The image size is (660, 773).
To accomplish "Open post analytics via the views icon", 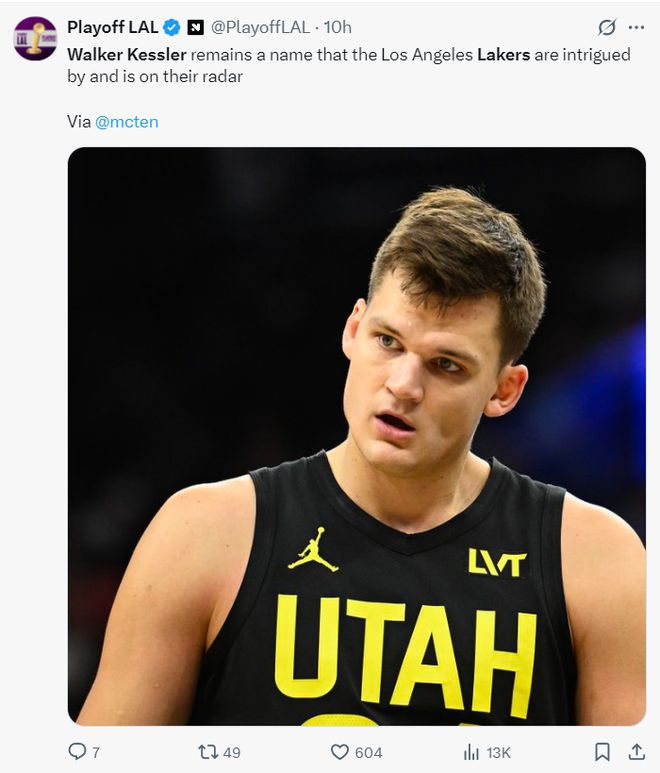I will [x=471, y=751].
